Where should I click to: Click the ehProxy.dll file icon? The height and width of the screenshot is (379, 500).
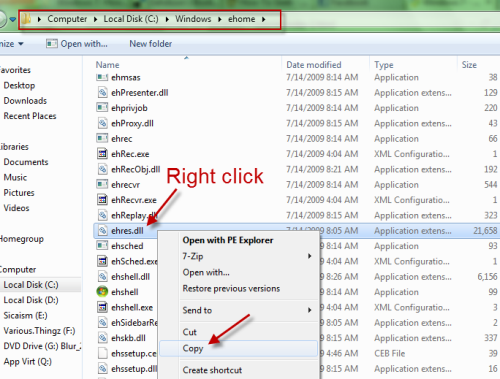pos(102,123)
